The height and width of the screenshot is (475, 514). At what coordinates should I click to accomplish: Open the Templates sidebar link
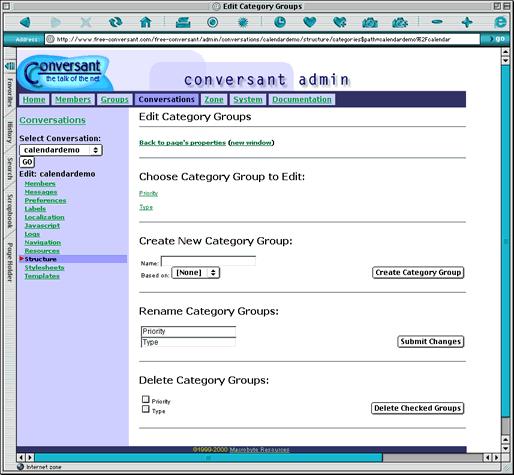pyautogui.click(x=42, y=276)
